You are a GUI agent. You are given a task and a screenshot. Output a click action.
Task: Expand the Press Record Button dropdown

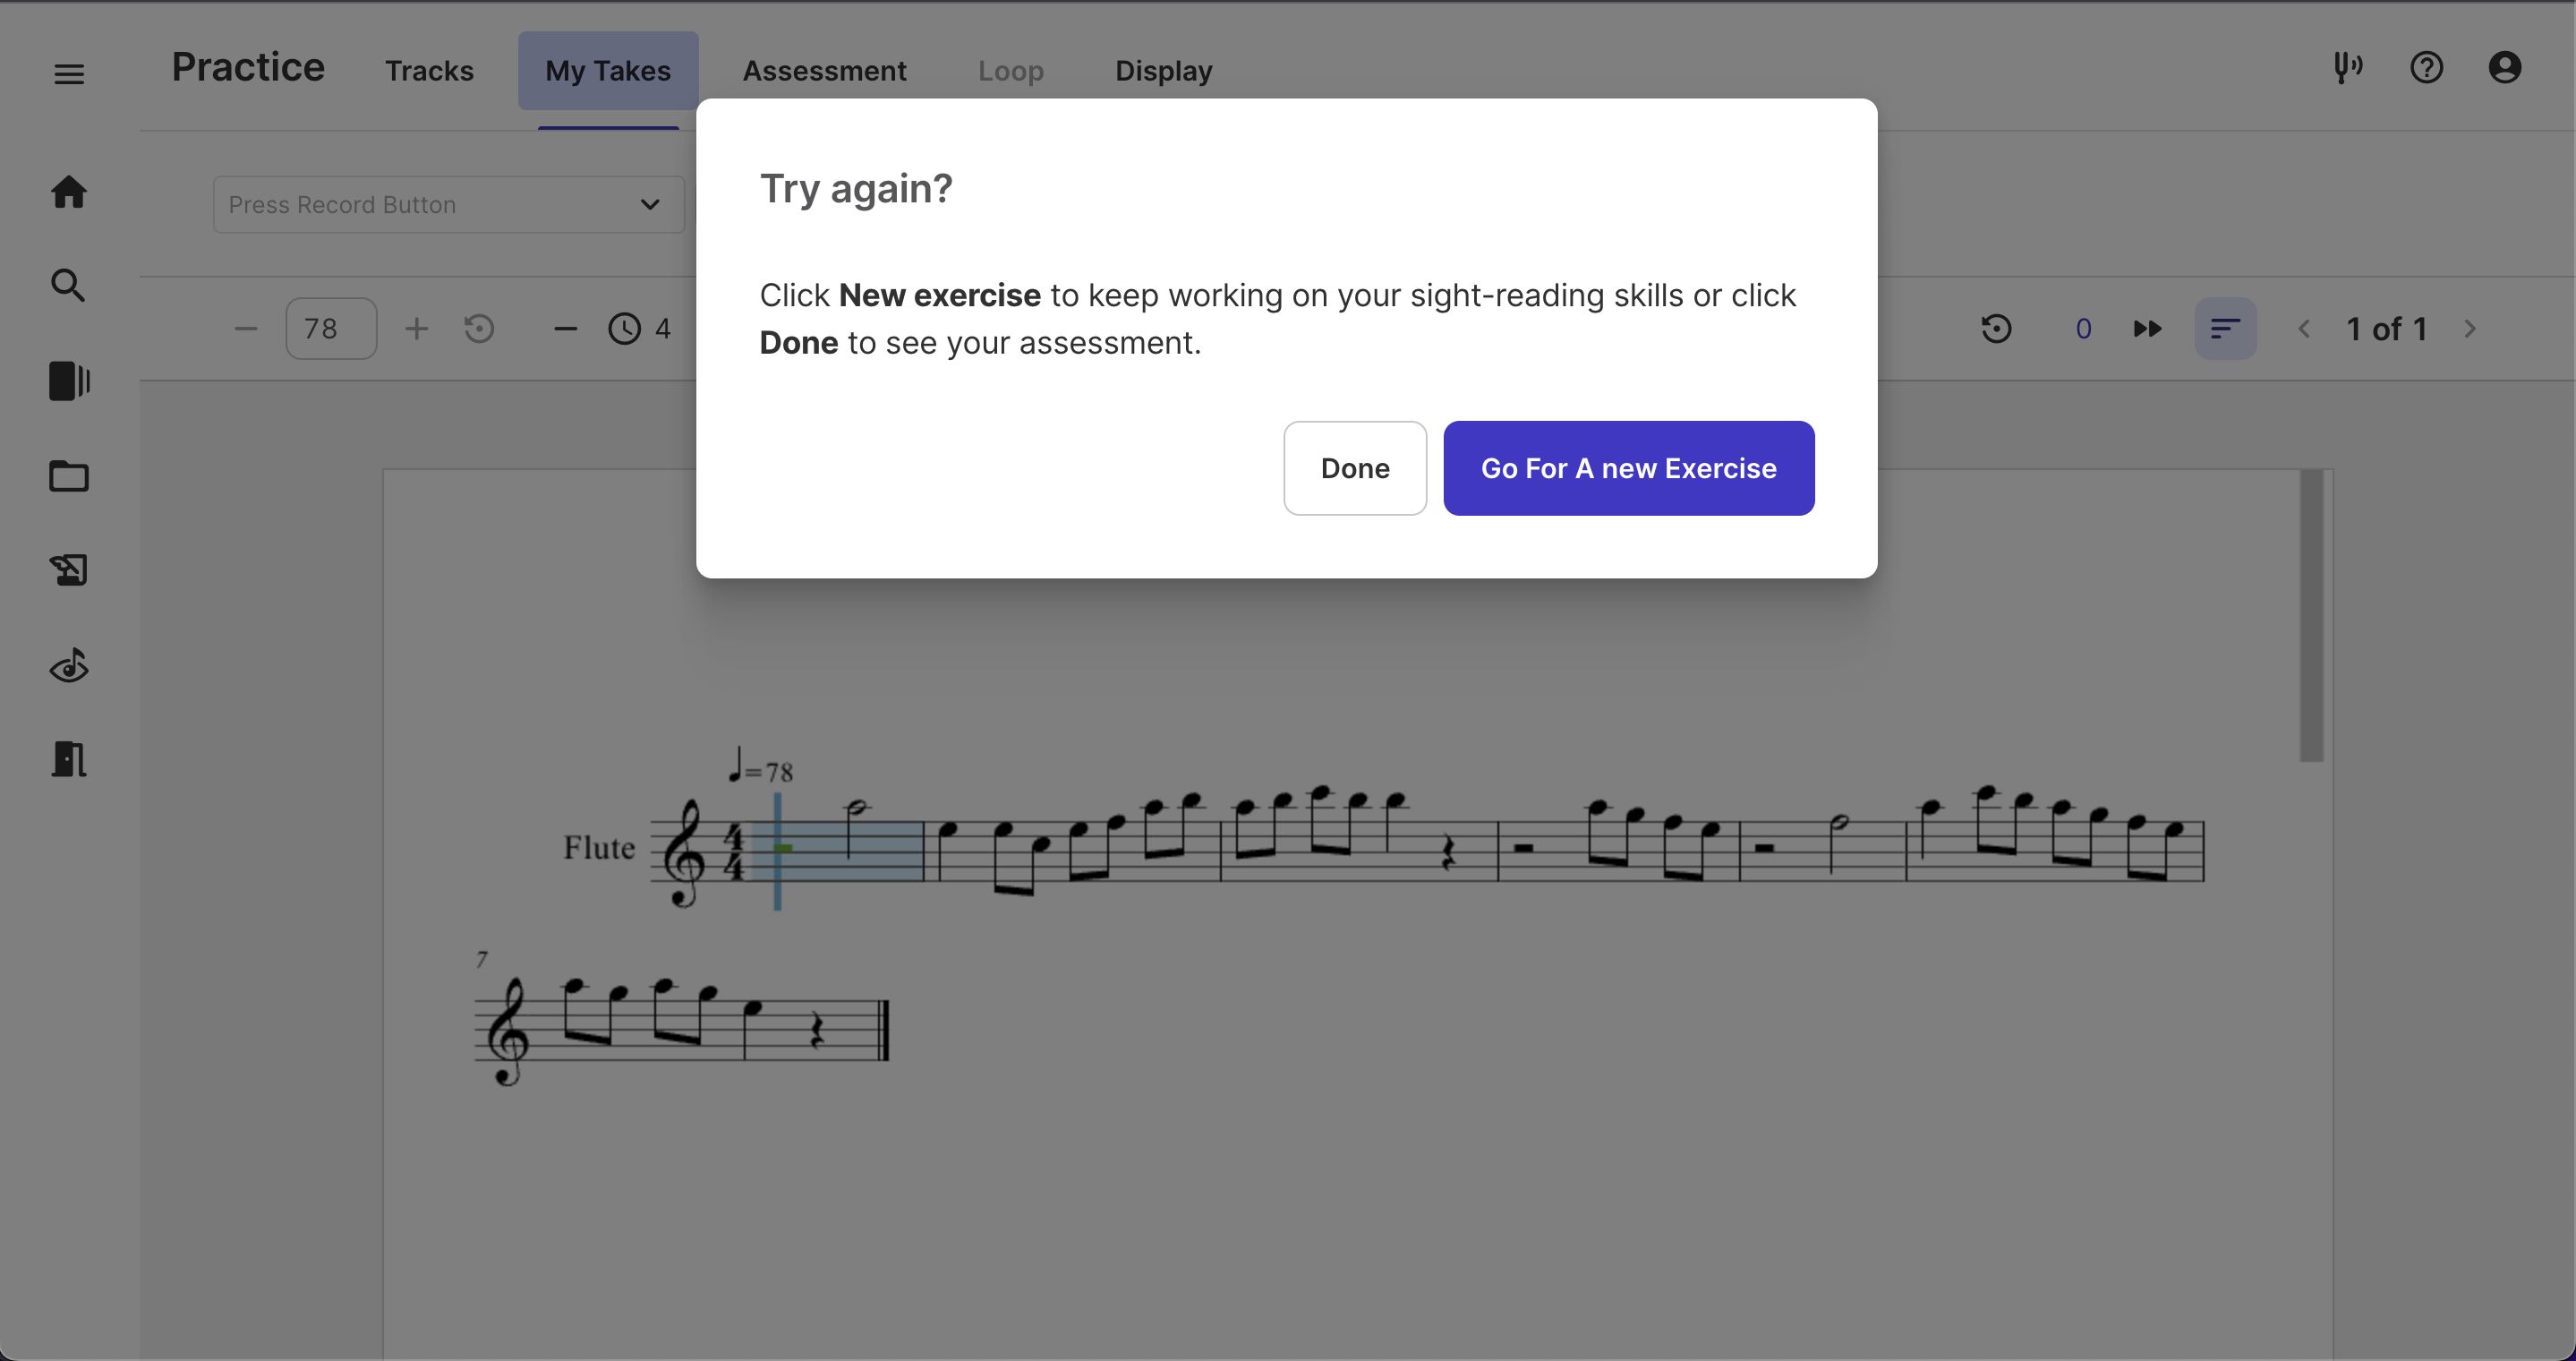pos(448,205)
